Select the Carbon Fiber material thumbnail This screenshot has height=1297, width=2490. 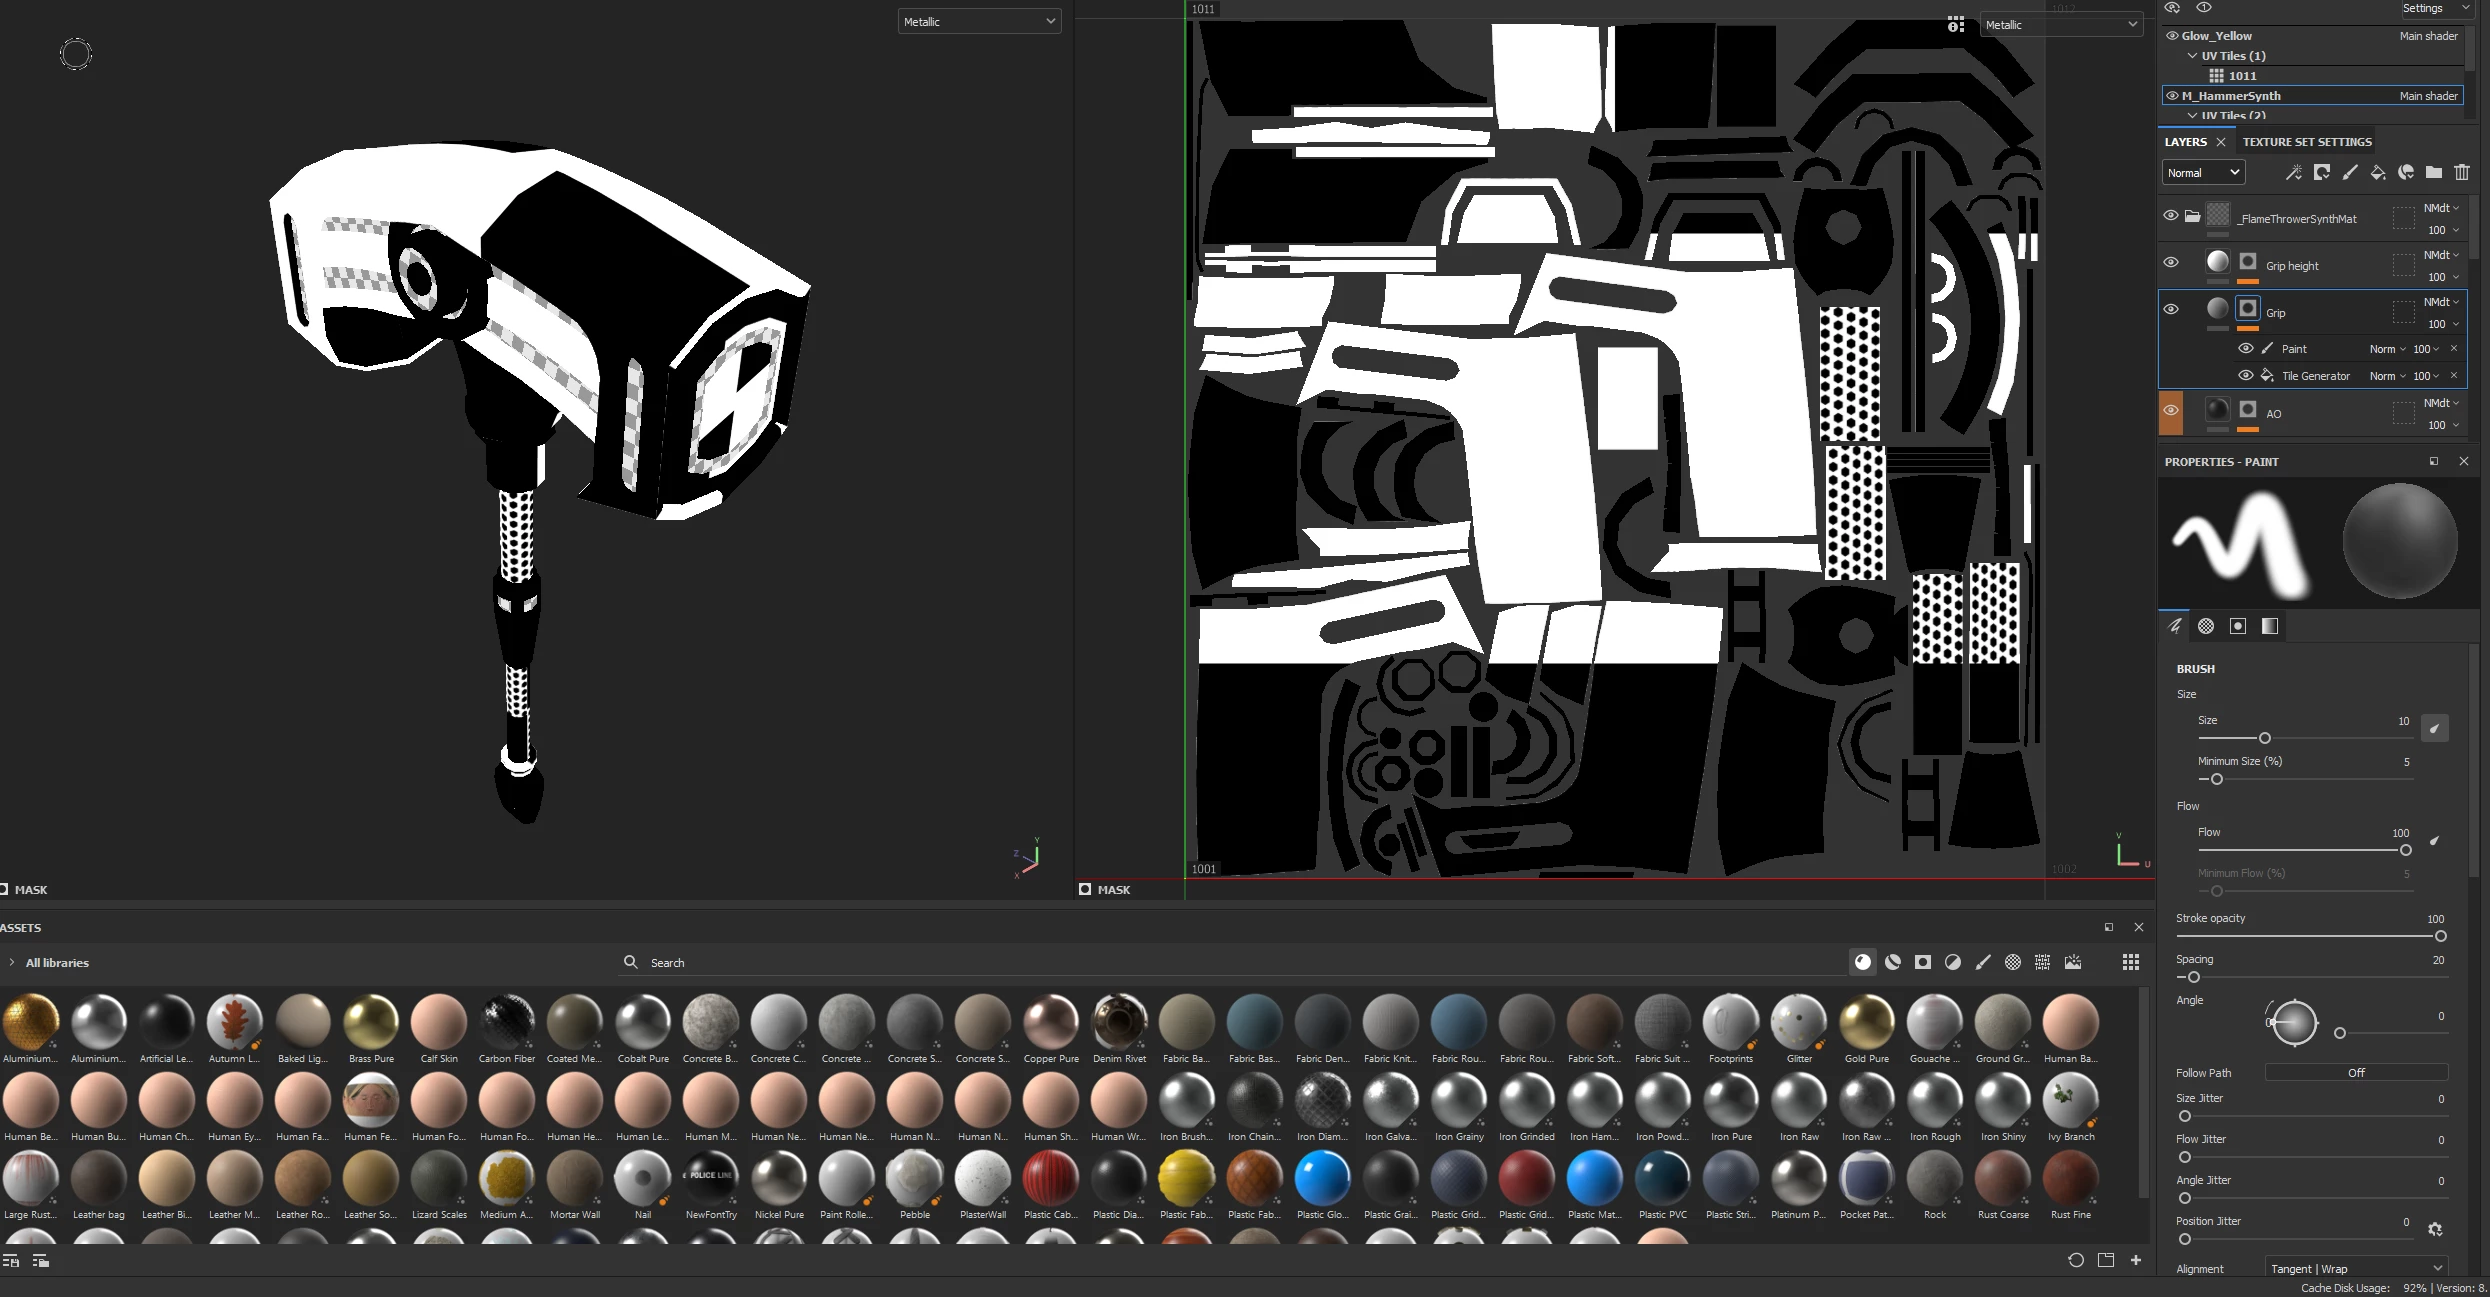pos(507,1023)
